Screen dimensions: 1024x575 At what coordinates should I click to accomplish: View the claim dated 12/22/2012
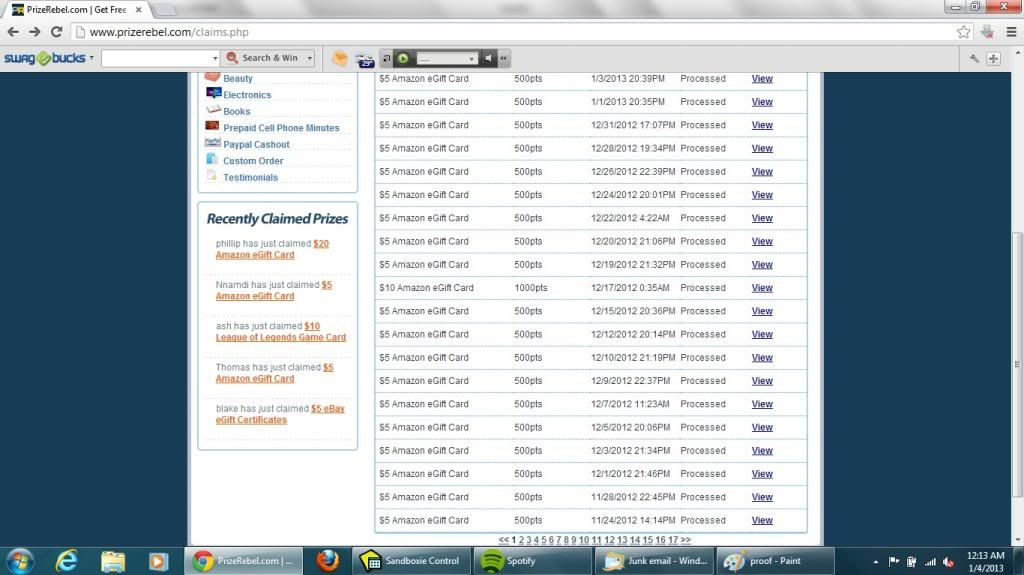[761, 218]
